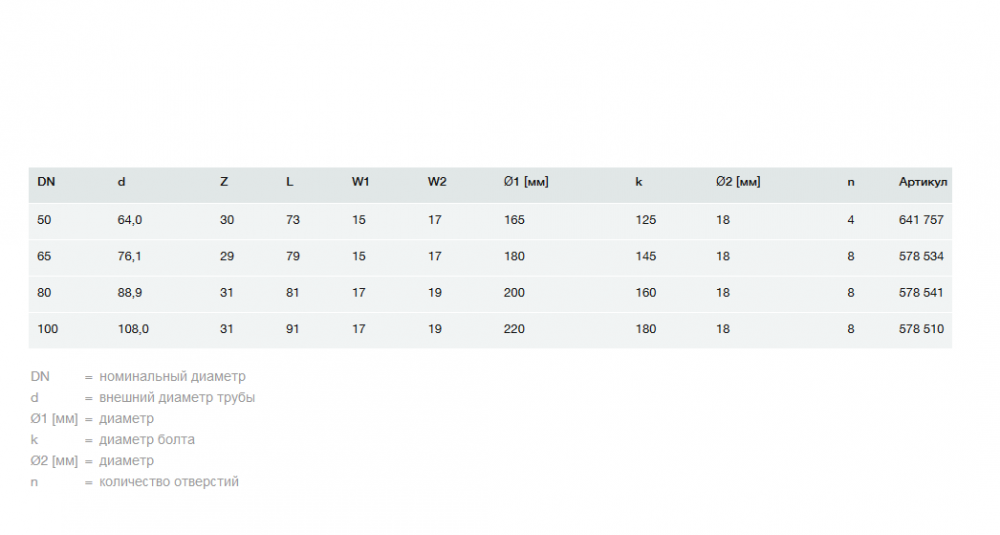Screen dimensions: 1000x535
Task: Click the L column header
Action: pyautogui.click(x=290, y=182)
